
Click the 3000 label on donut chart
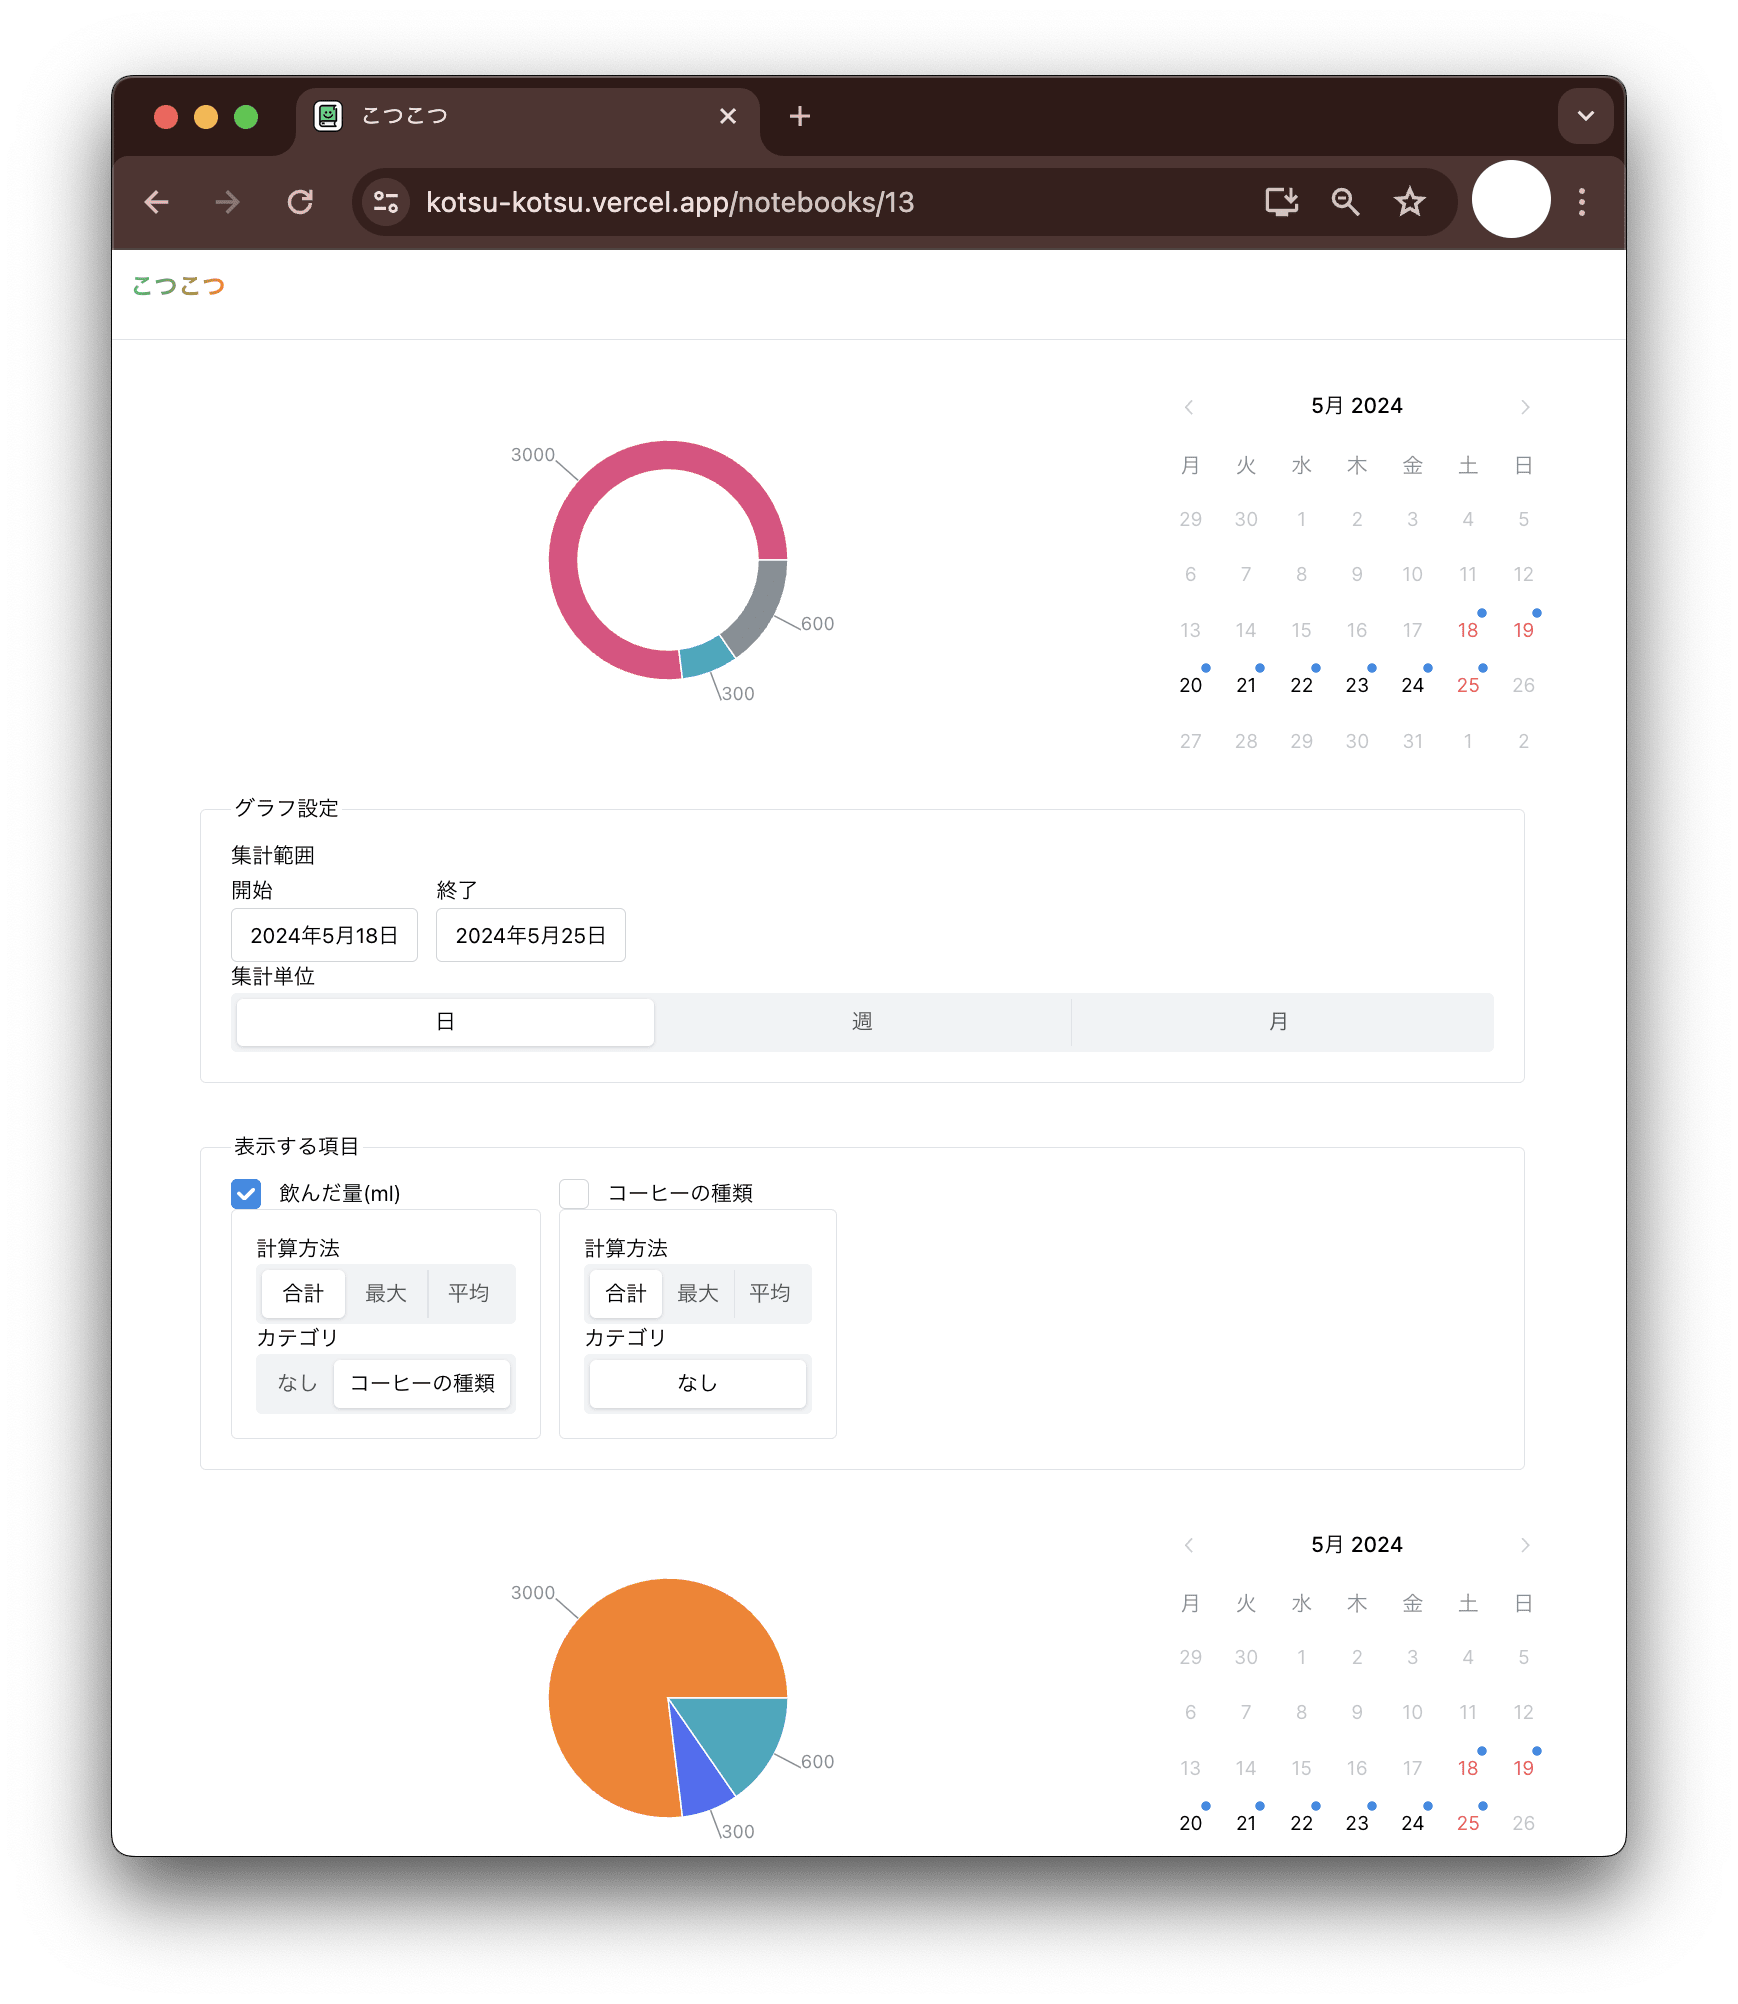[532, 455]
